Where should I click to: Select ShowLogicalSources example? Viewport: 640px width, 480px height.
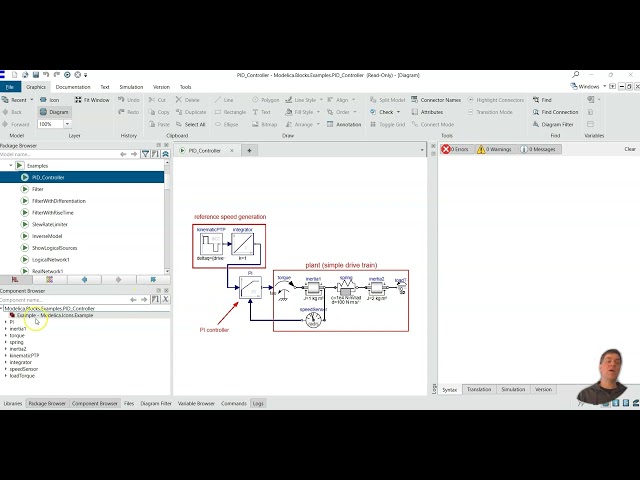point(54,248)
